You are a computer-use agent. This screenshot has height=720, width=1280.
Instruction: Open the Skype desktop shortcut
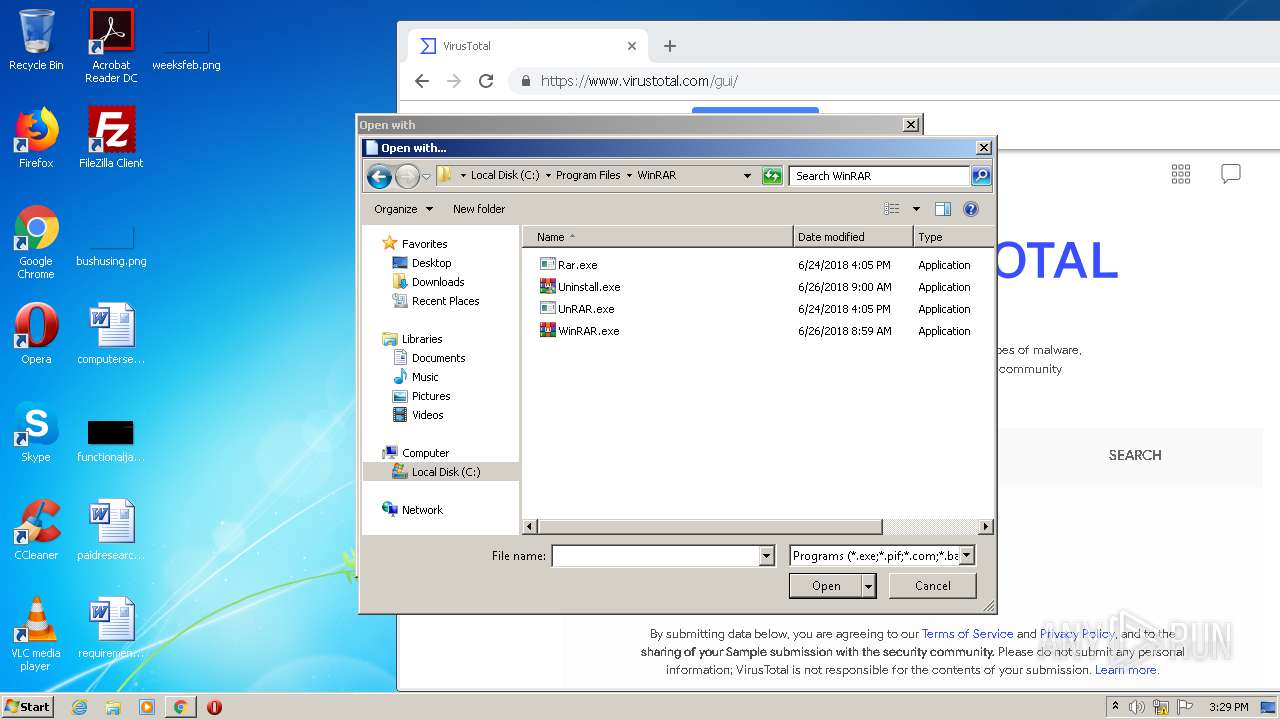[36, 432]
